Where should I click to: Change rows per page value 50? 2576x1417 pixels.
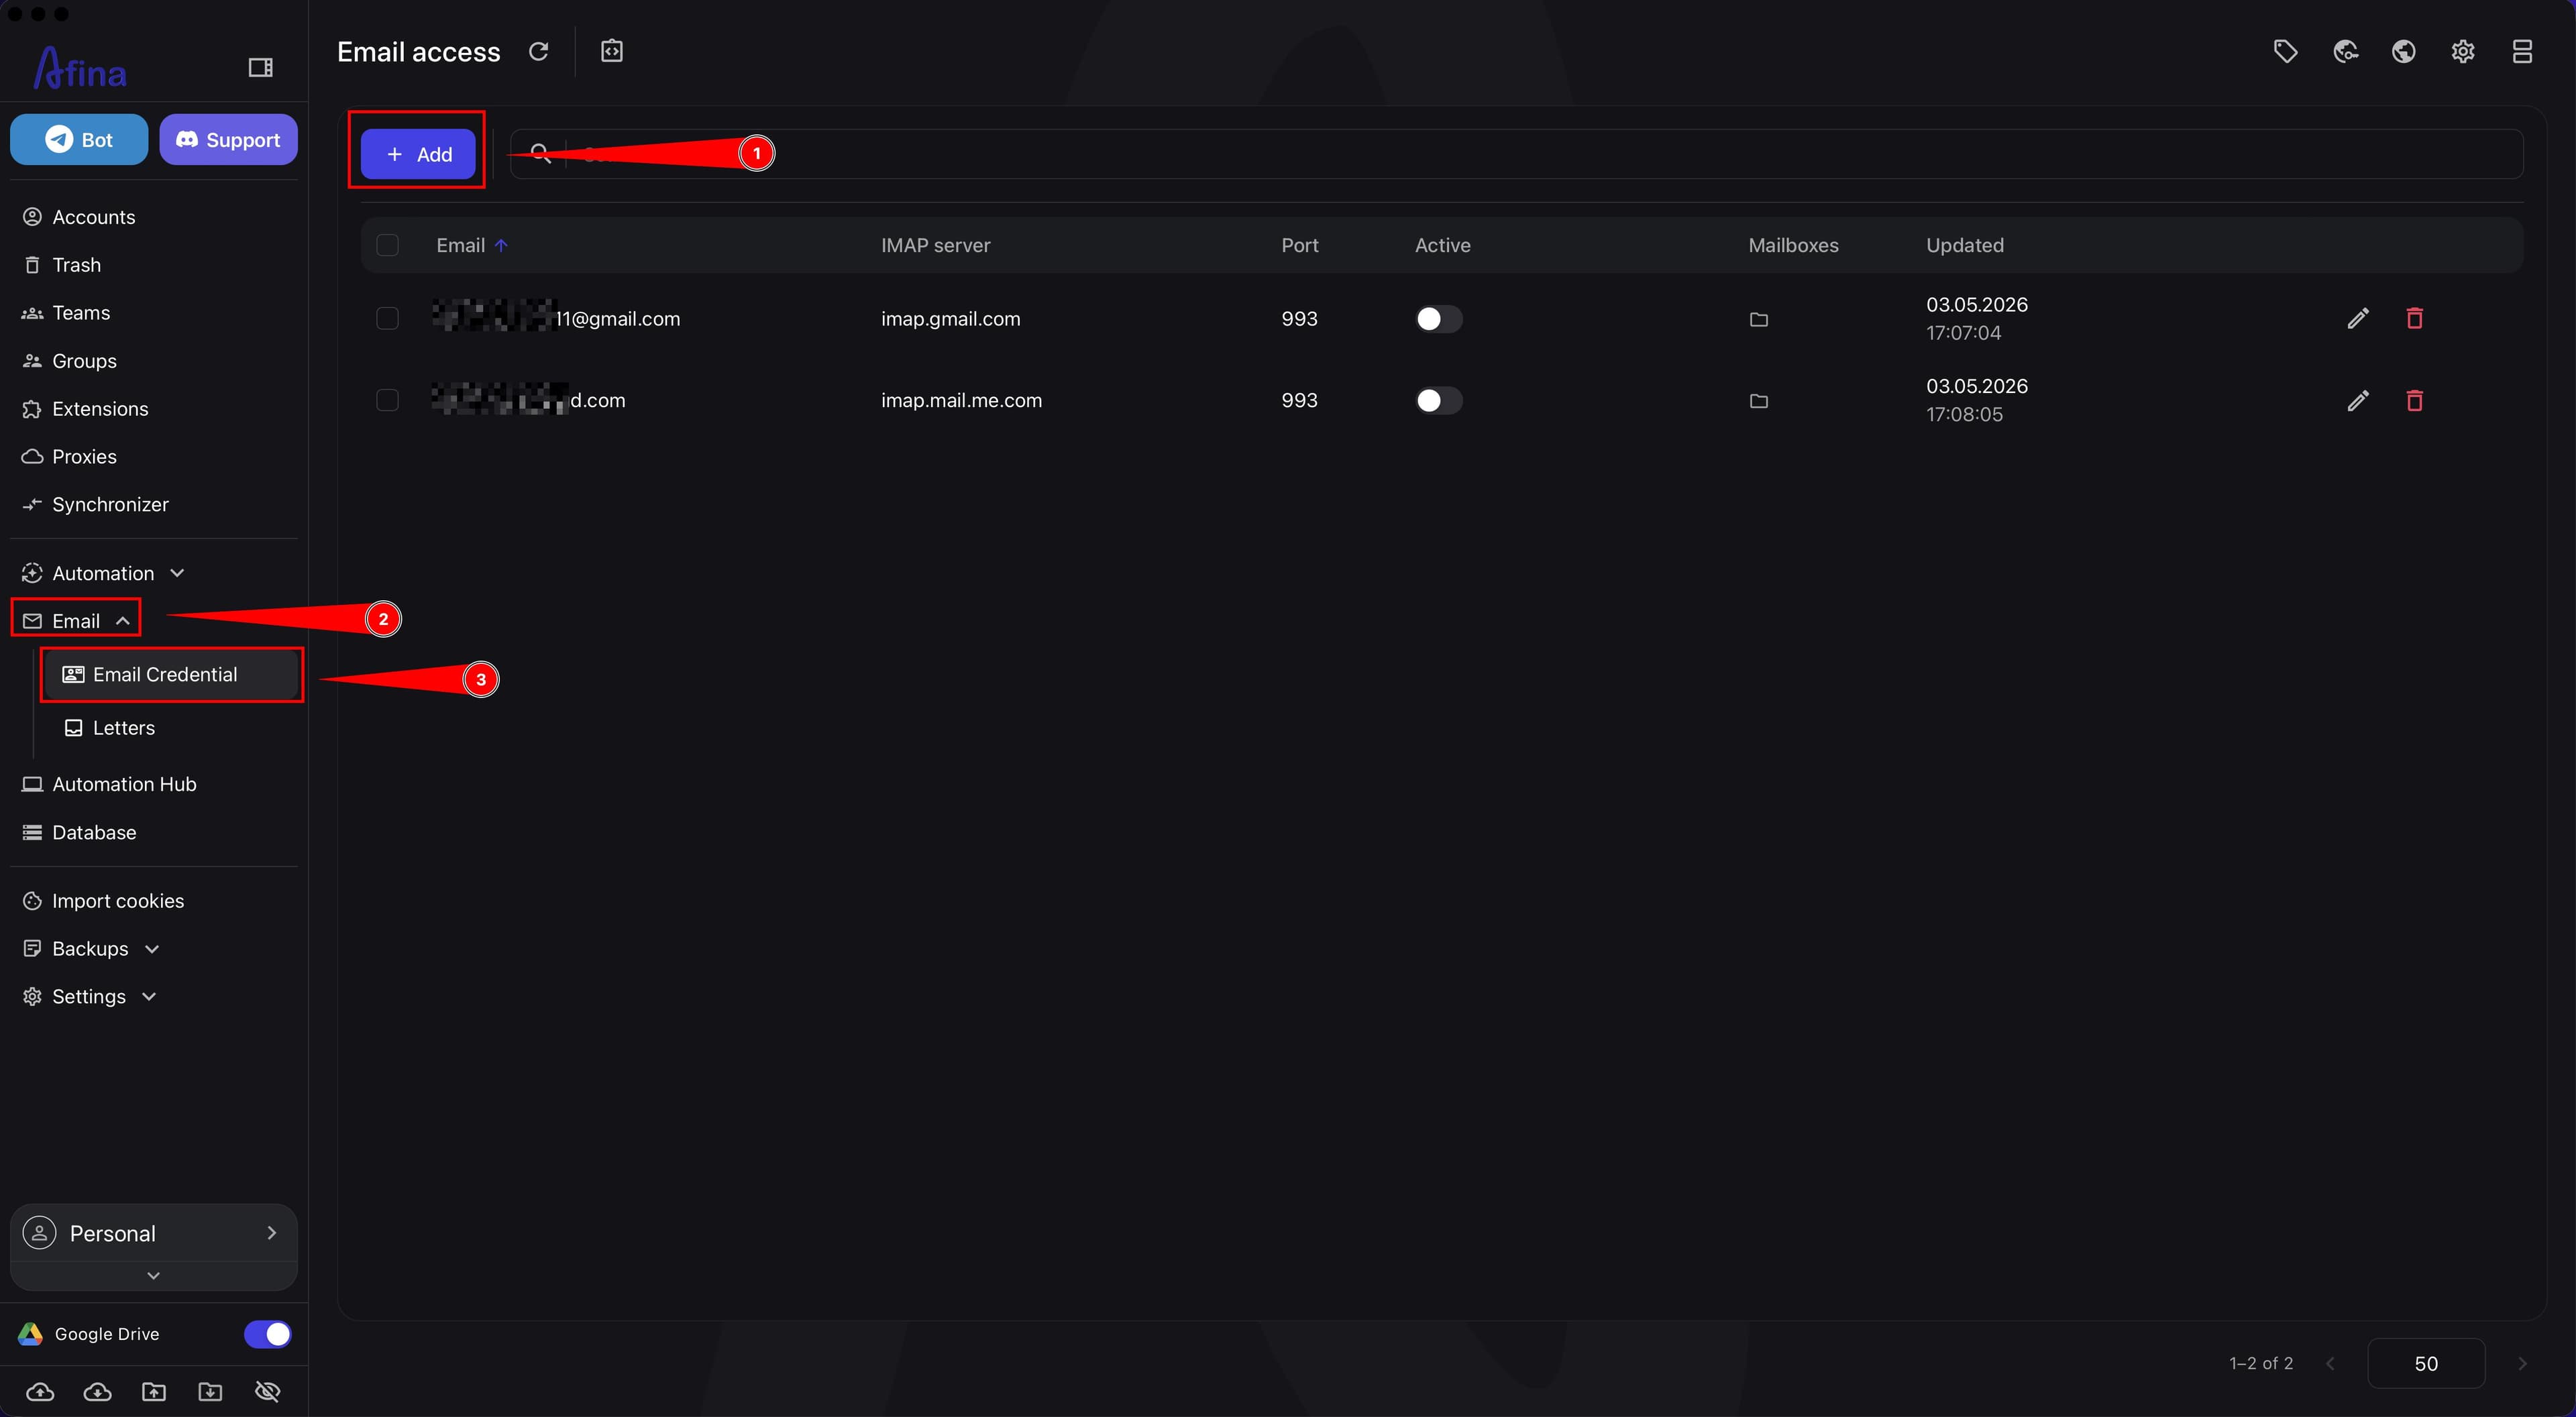pos(2425,1363)
